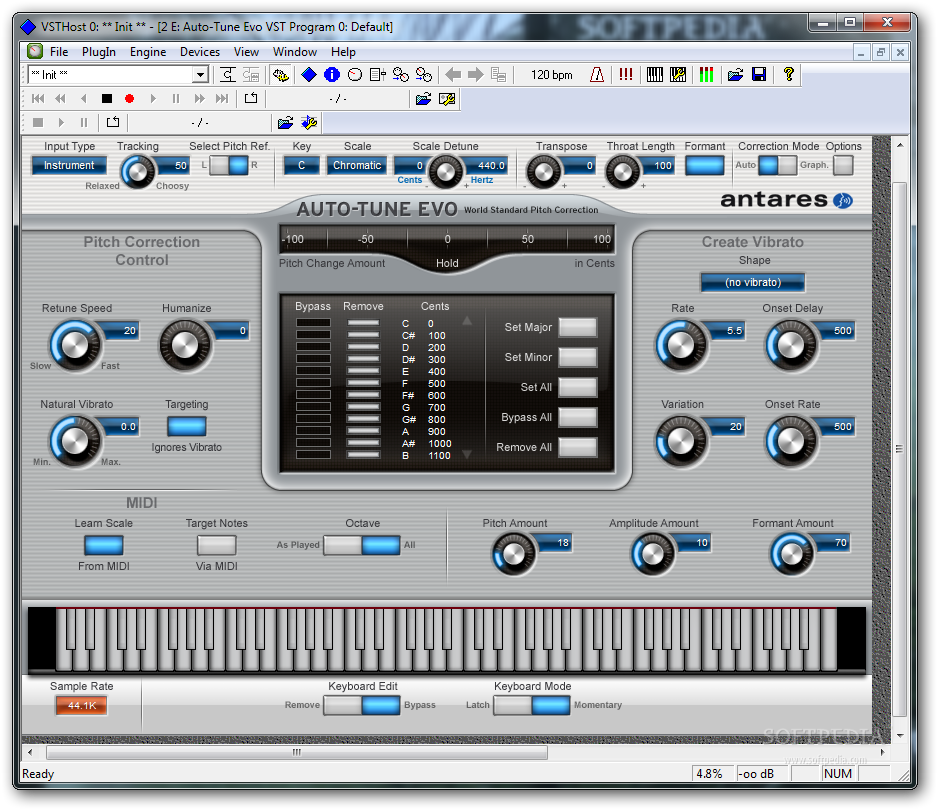Toggle the Select Pitch Ref. L/R switch
Screen dimensions: 938x810
pos(229,165)
